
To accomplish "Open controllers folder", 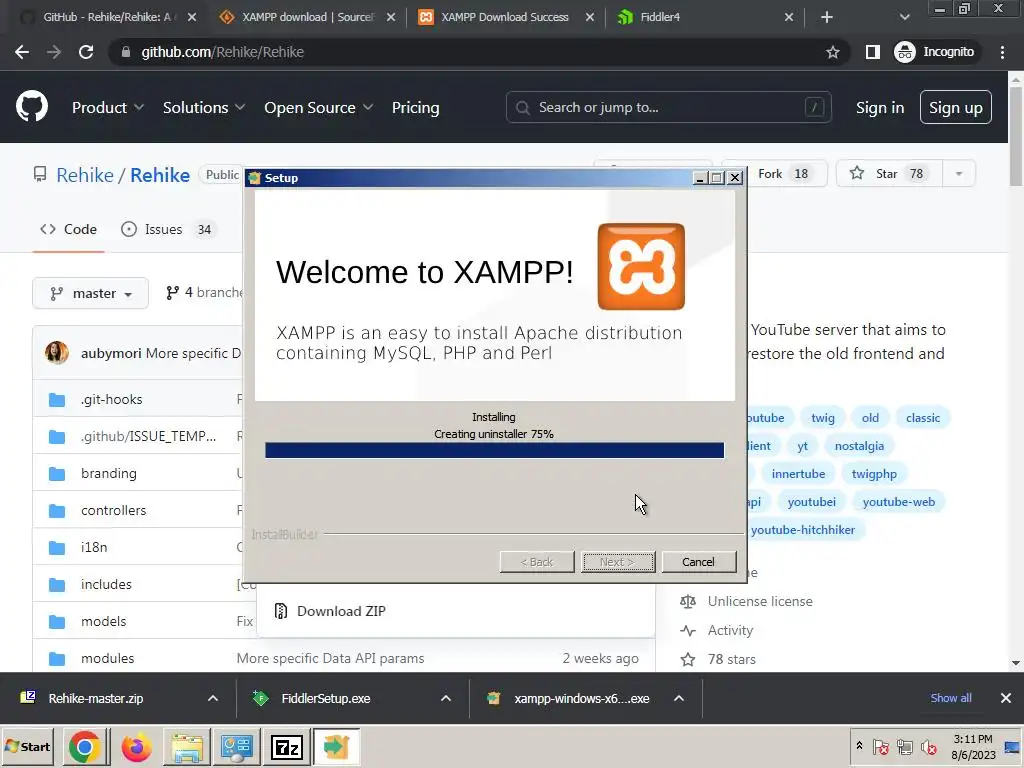I will click(x=114, y=510).
